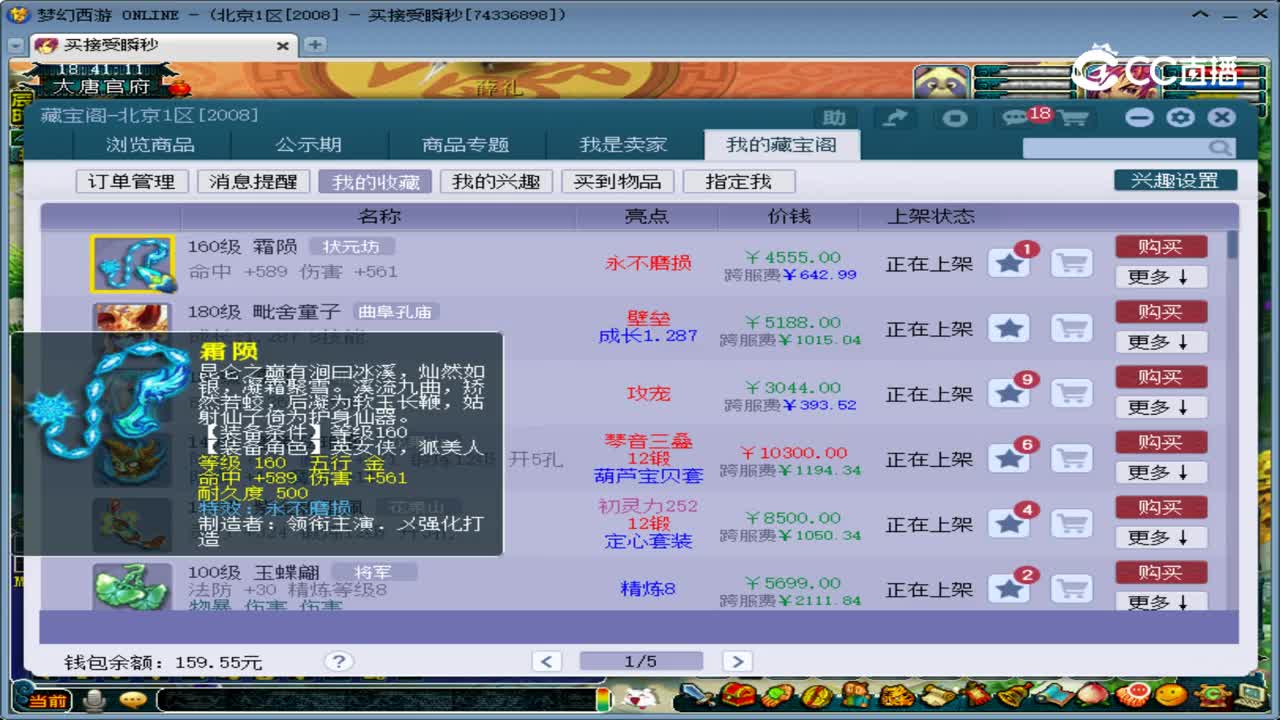Viewport: 1280px width, 720px height.
Task: Switch to 浏览商品 tab
Action: (x=150, y=145)
